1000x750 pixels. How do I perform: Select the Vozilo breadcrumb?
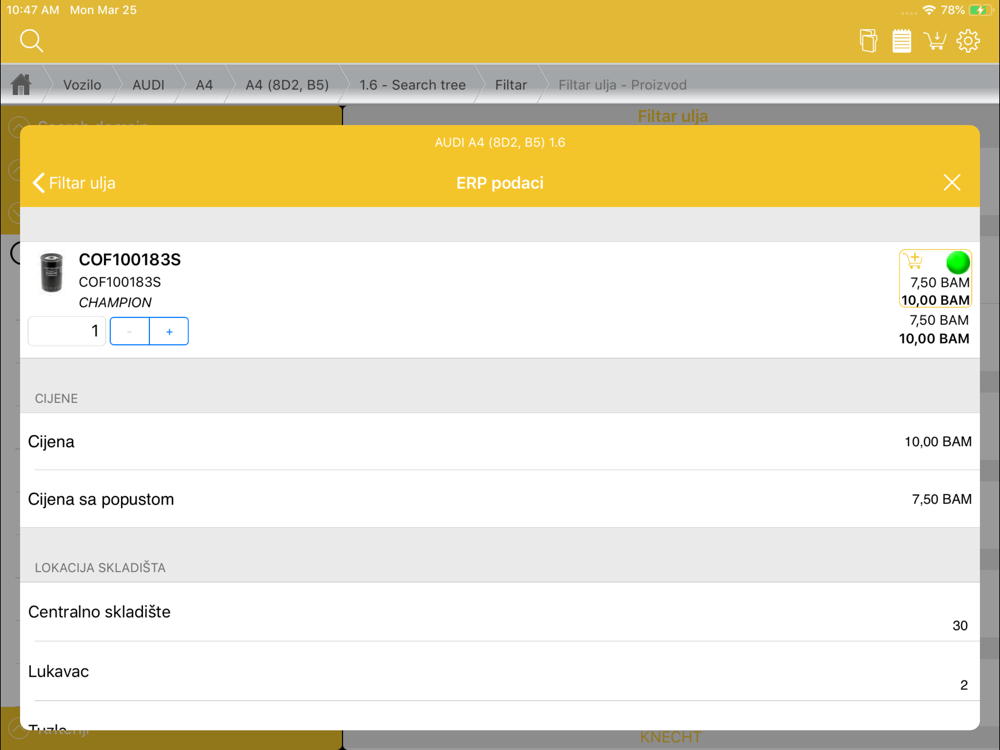[x=82, y=85]
